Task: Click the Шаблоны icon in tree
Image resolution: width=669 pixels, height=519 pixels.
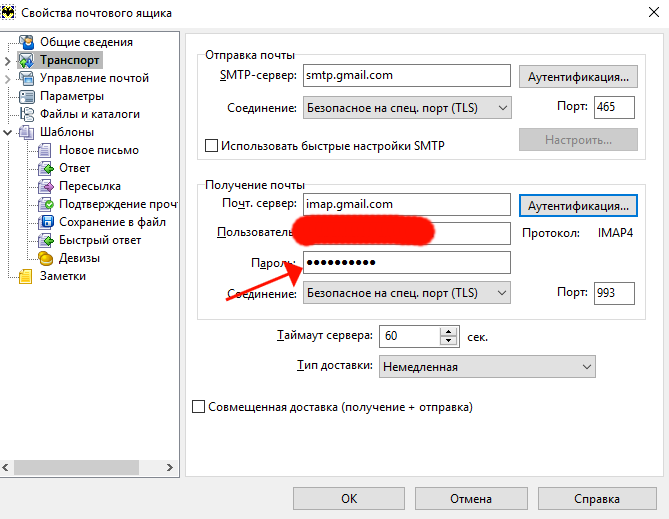Action: (x=26, y=132)
